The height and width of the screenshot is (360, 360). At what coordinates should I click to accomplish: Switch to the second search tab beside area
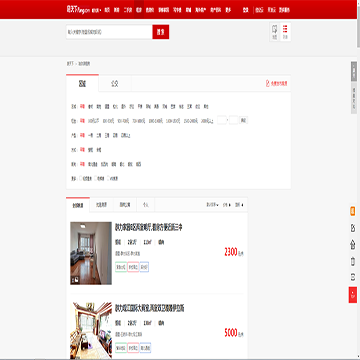pyautogui.click(x=115, y=84)
